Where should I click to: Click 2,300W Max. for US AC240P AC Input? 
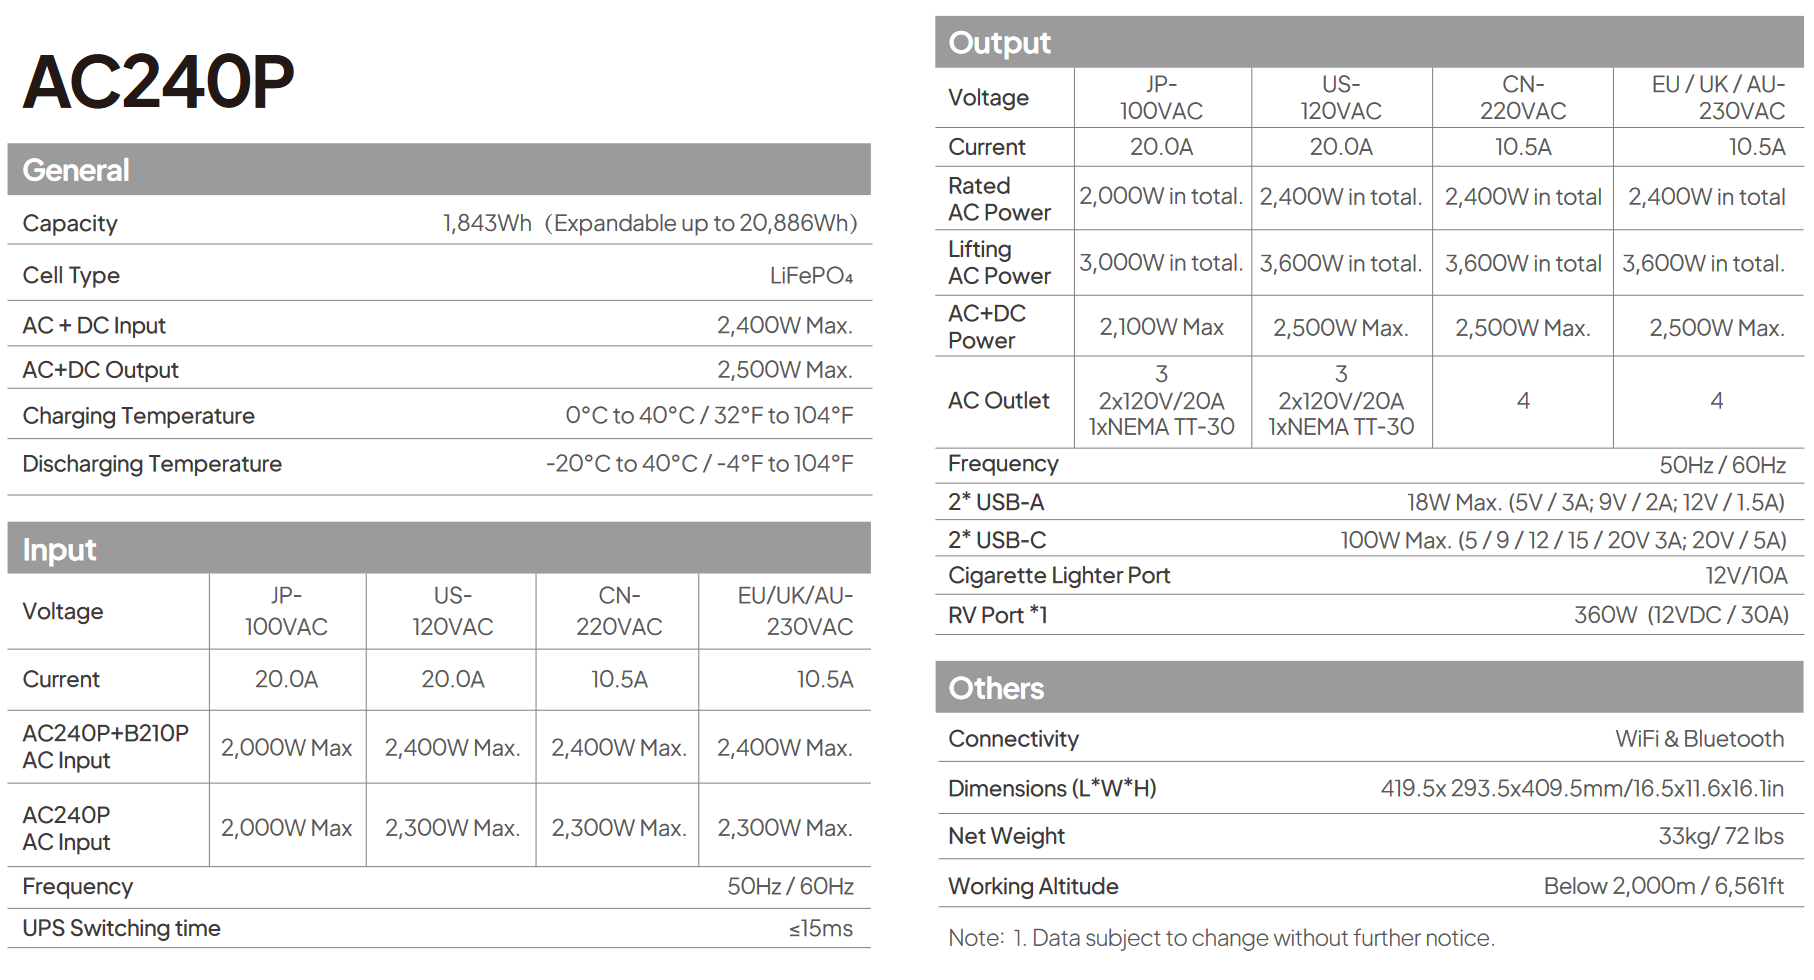click(452, 828)
